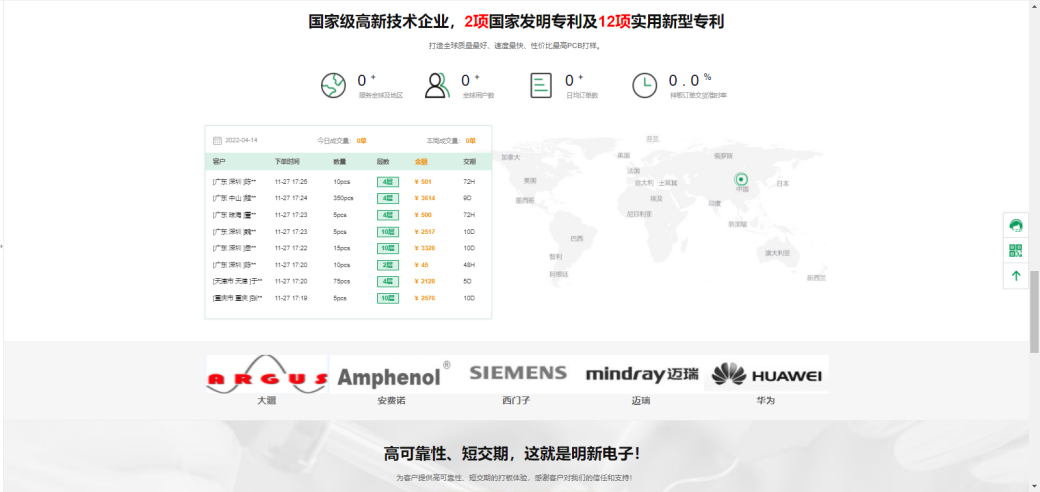
Task: Select the order row priced ¥ 3614
Action: click(348, 198)
